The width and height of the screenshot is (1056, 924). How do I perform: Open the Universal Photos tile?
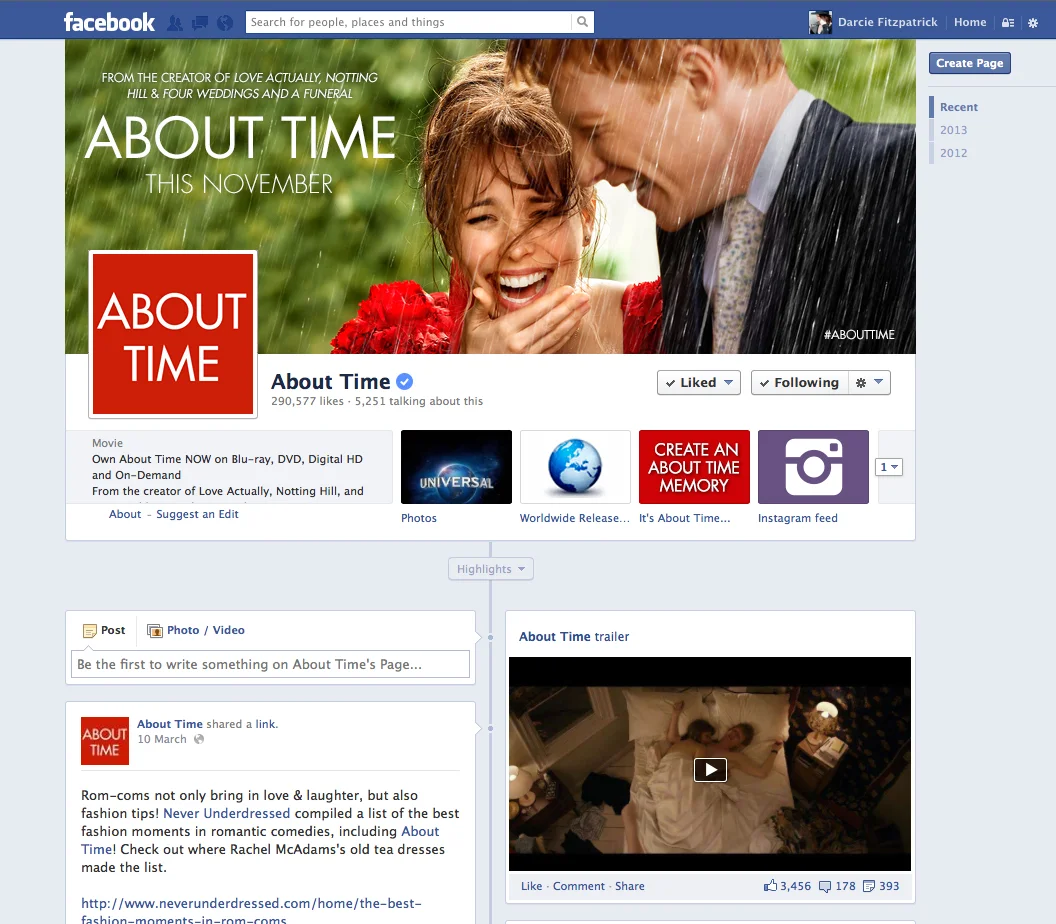coord(456,467)
